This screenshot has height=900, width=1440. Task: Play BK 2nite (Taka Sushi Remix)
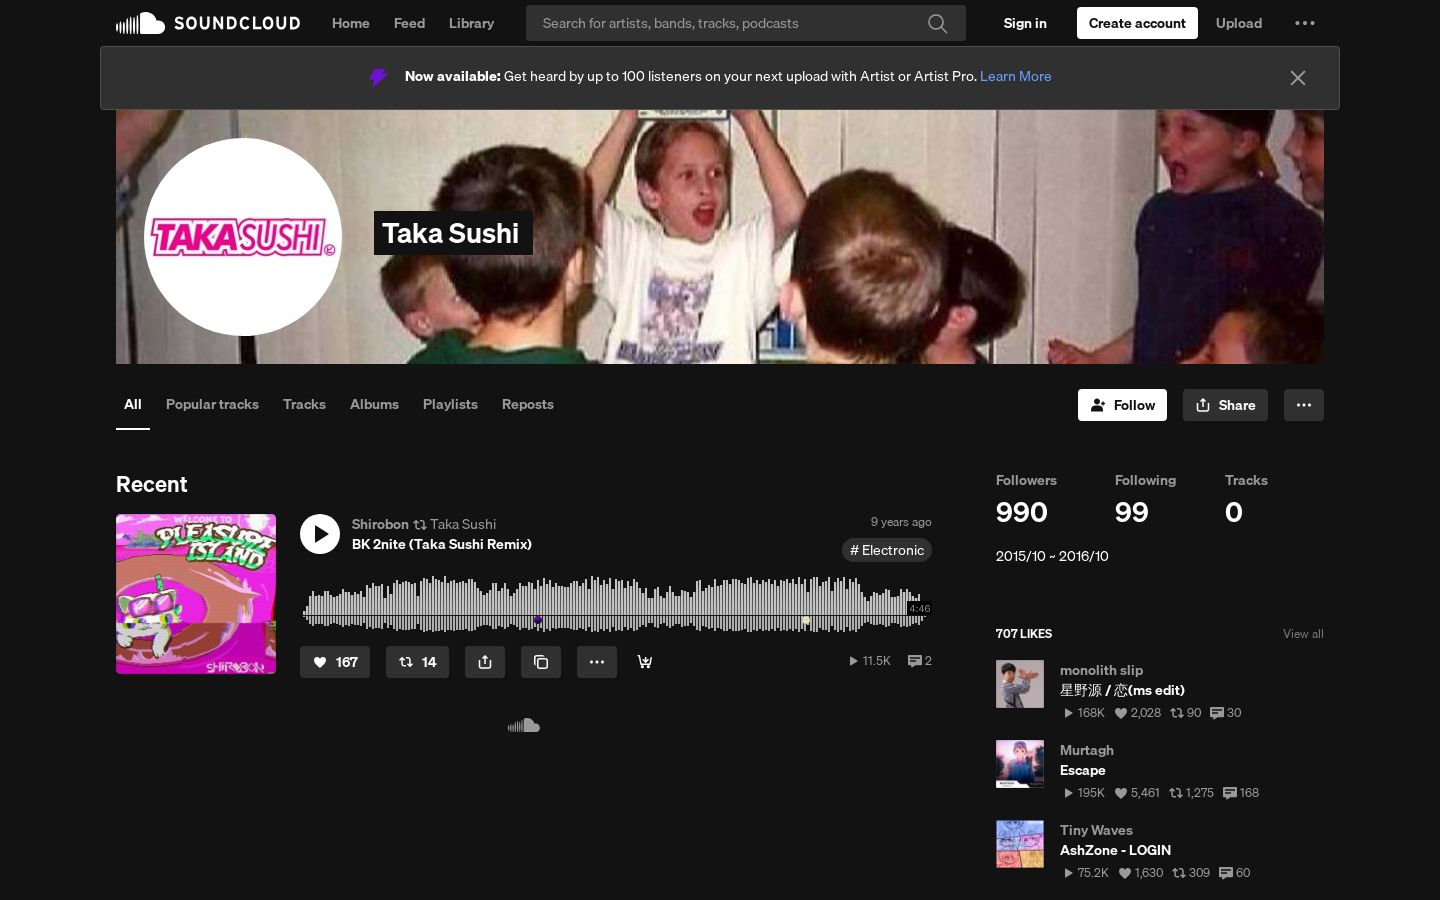[x=320, y=534]
